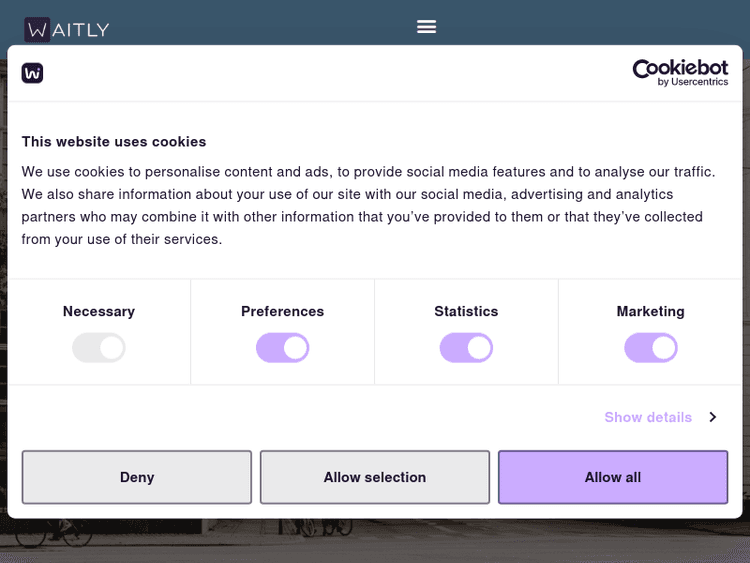Select the Statistics category label
Image resolution: width=750 pixels, height=563 pixels.
(466, 311)
